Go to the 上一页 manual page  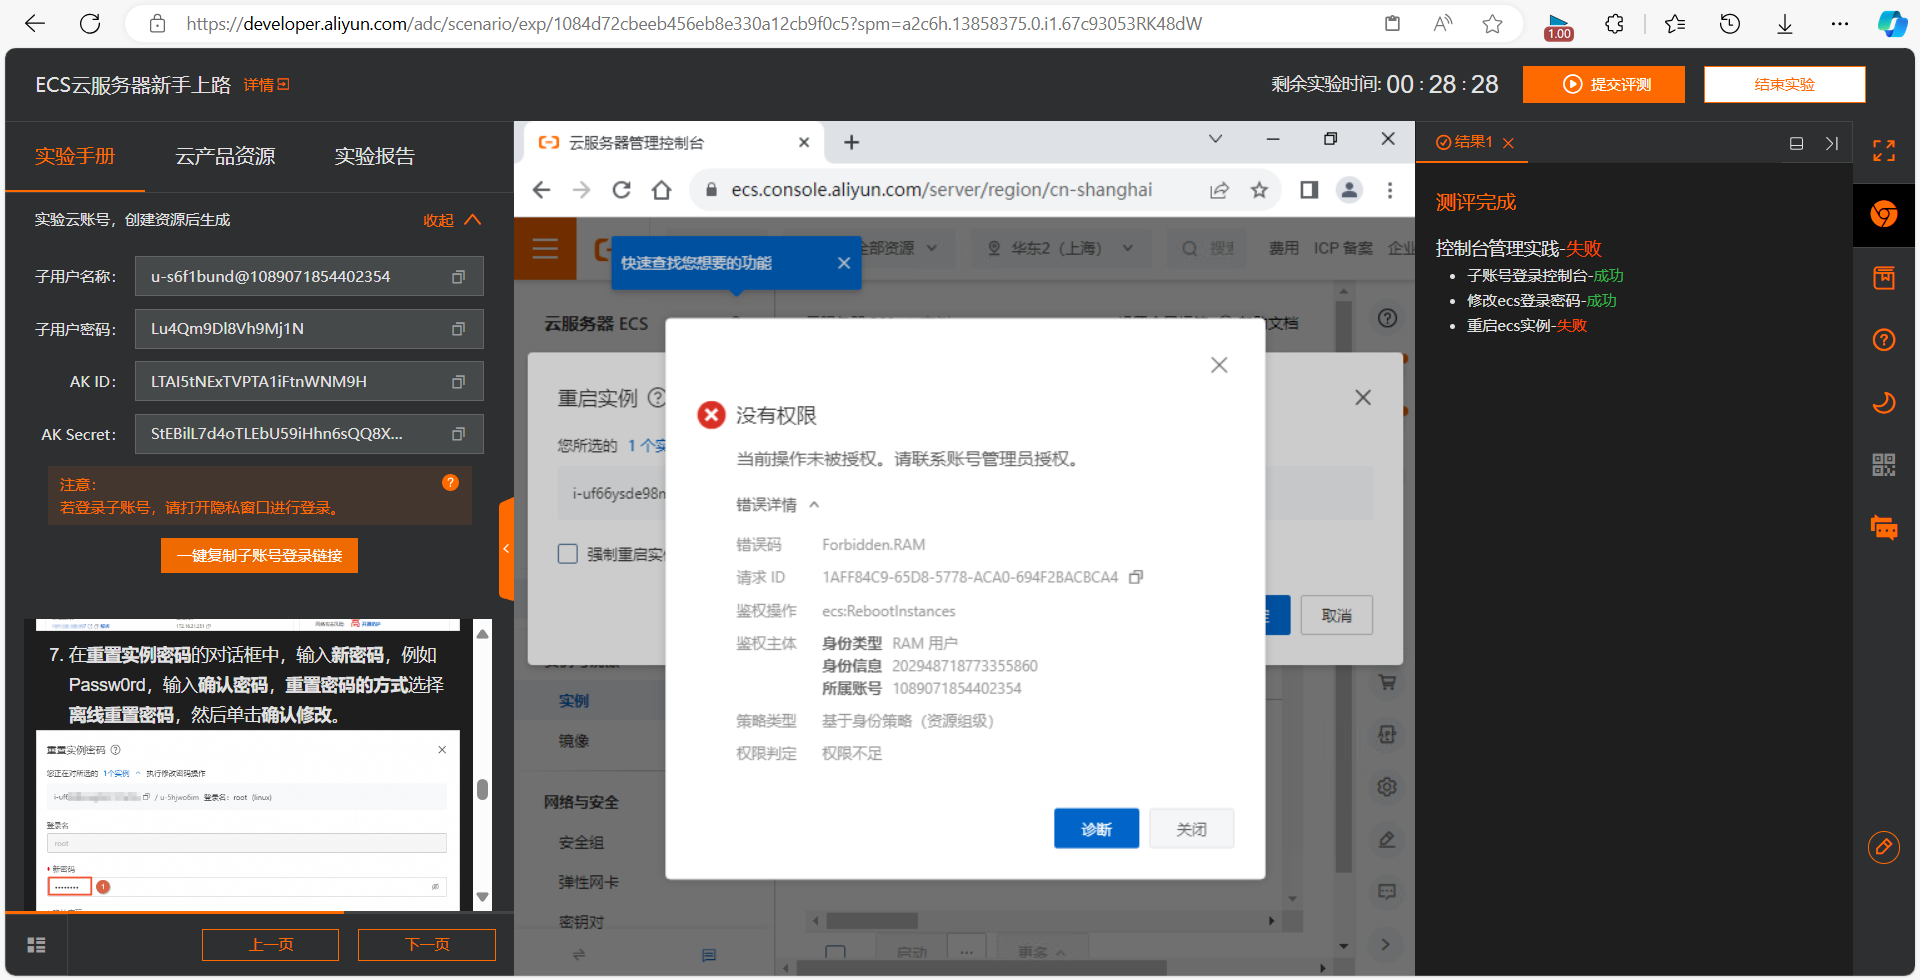(x=270, y=945)
